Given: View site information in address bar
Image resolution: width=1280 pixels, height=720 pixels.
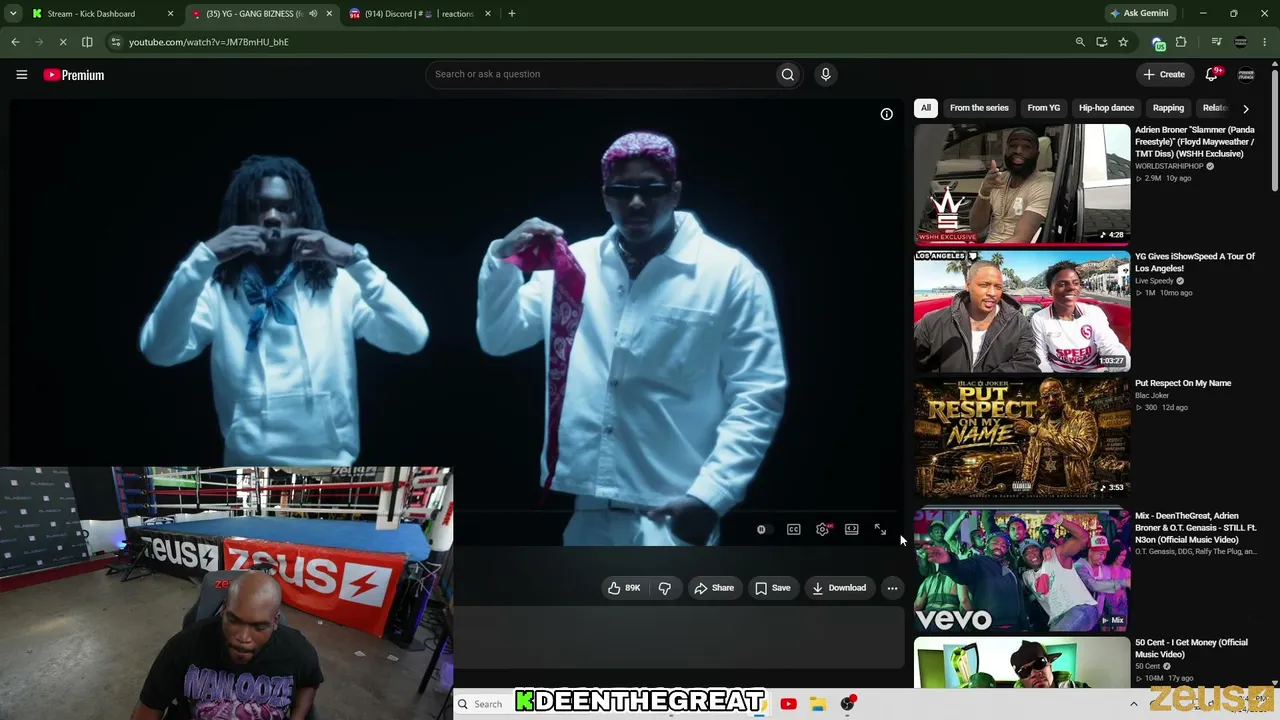Looking at the screenshot, I should (116, 42).
